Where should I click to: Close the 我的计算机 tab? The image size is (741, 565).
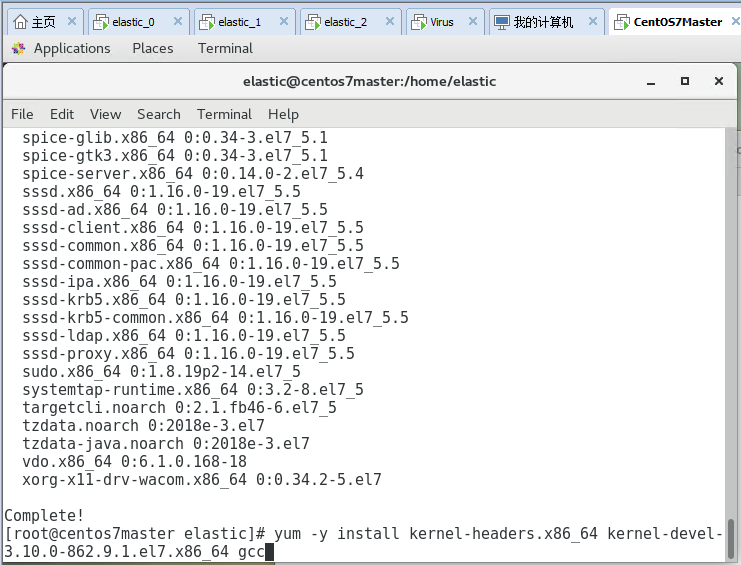593,21
